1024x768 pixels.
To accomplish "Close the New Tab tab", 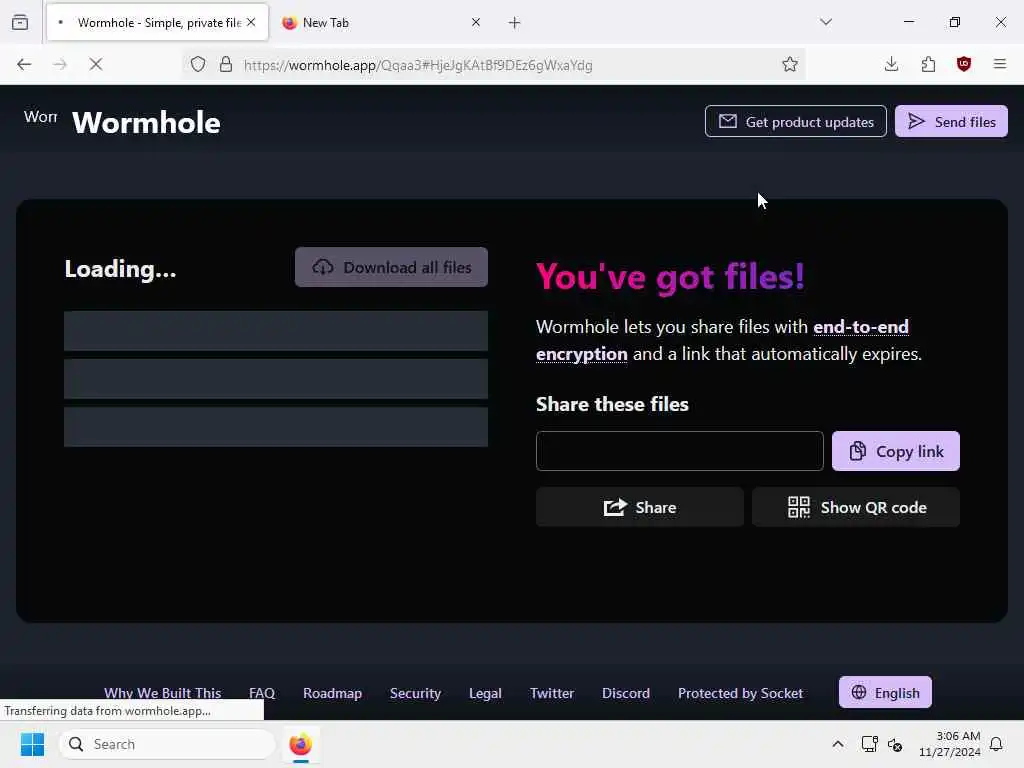I will click(475, 22).
